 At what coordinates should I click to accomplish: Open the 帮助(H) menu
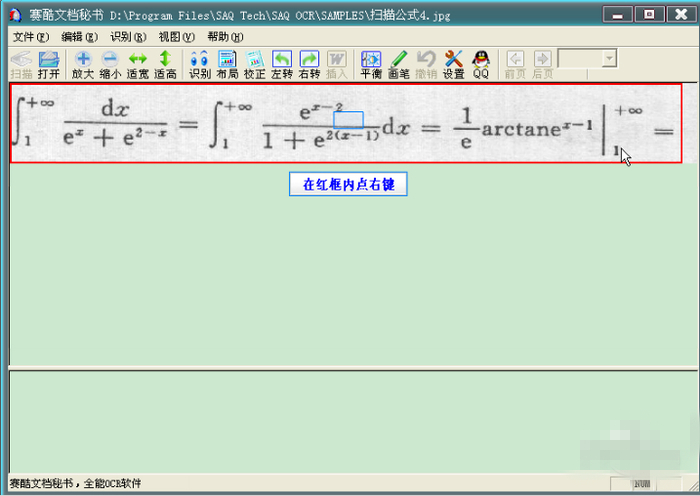click(225, 37)
